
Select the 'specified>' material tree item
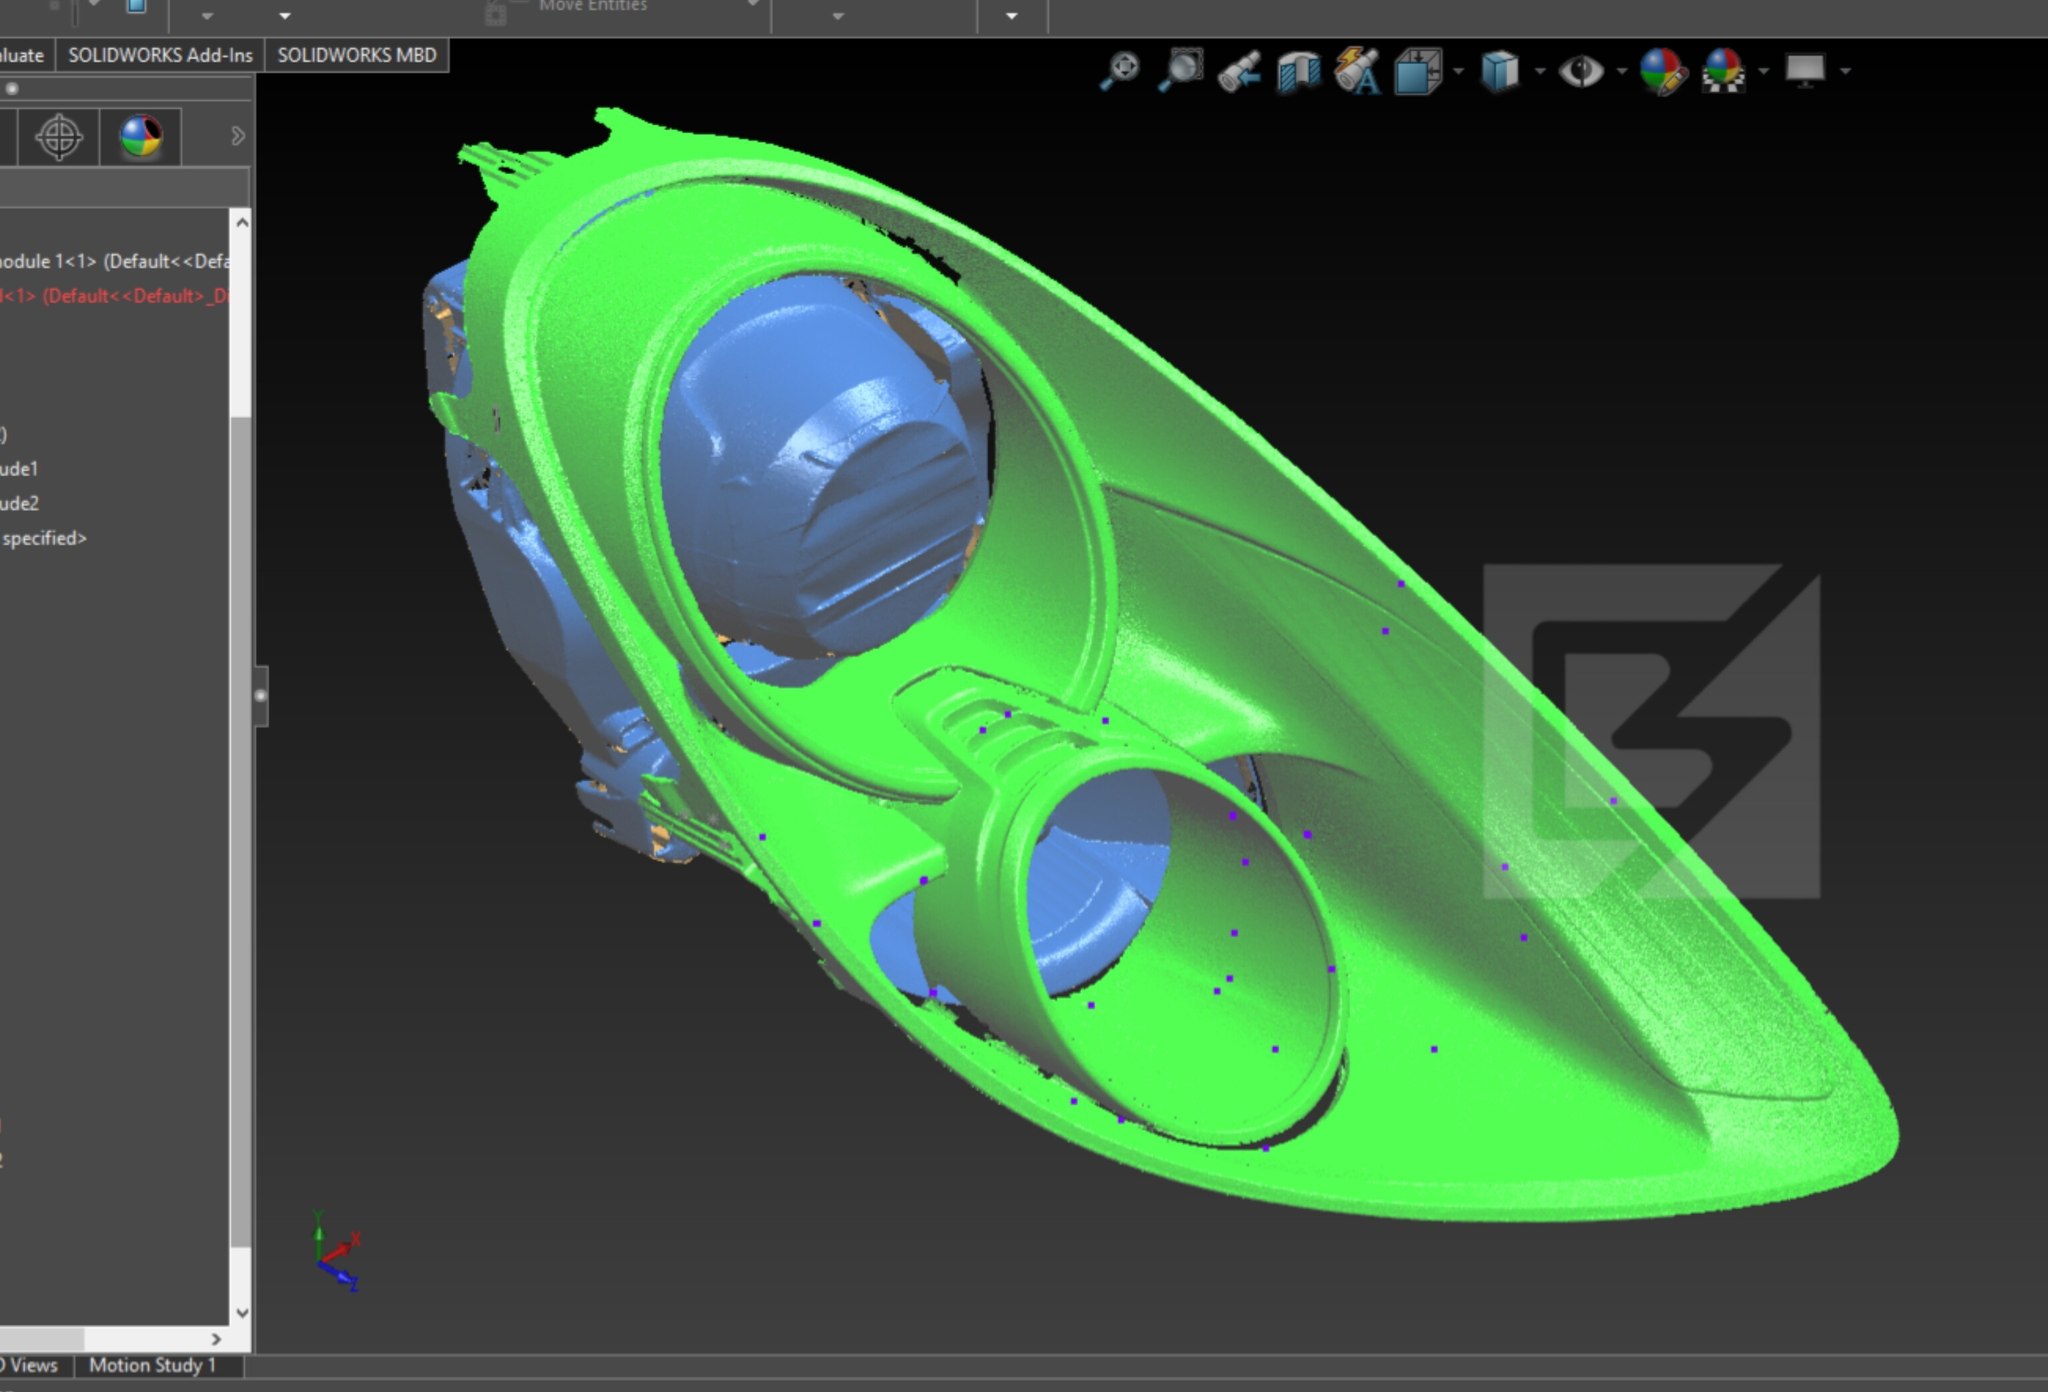tap(44, 538)
